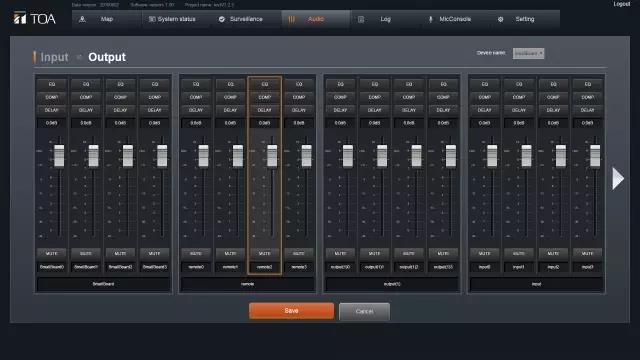Open System status from the top bar

pos(172,19)
